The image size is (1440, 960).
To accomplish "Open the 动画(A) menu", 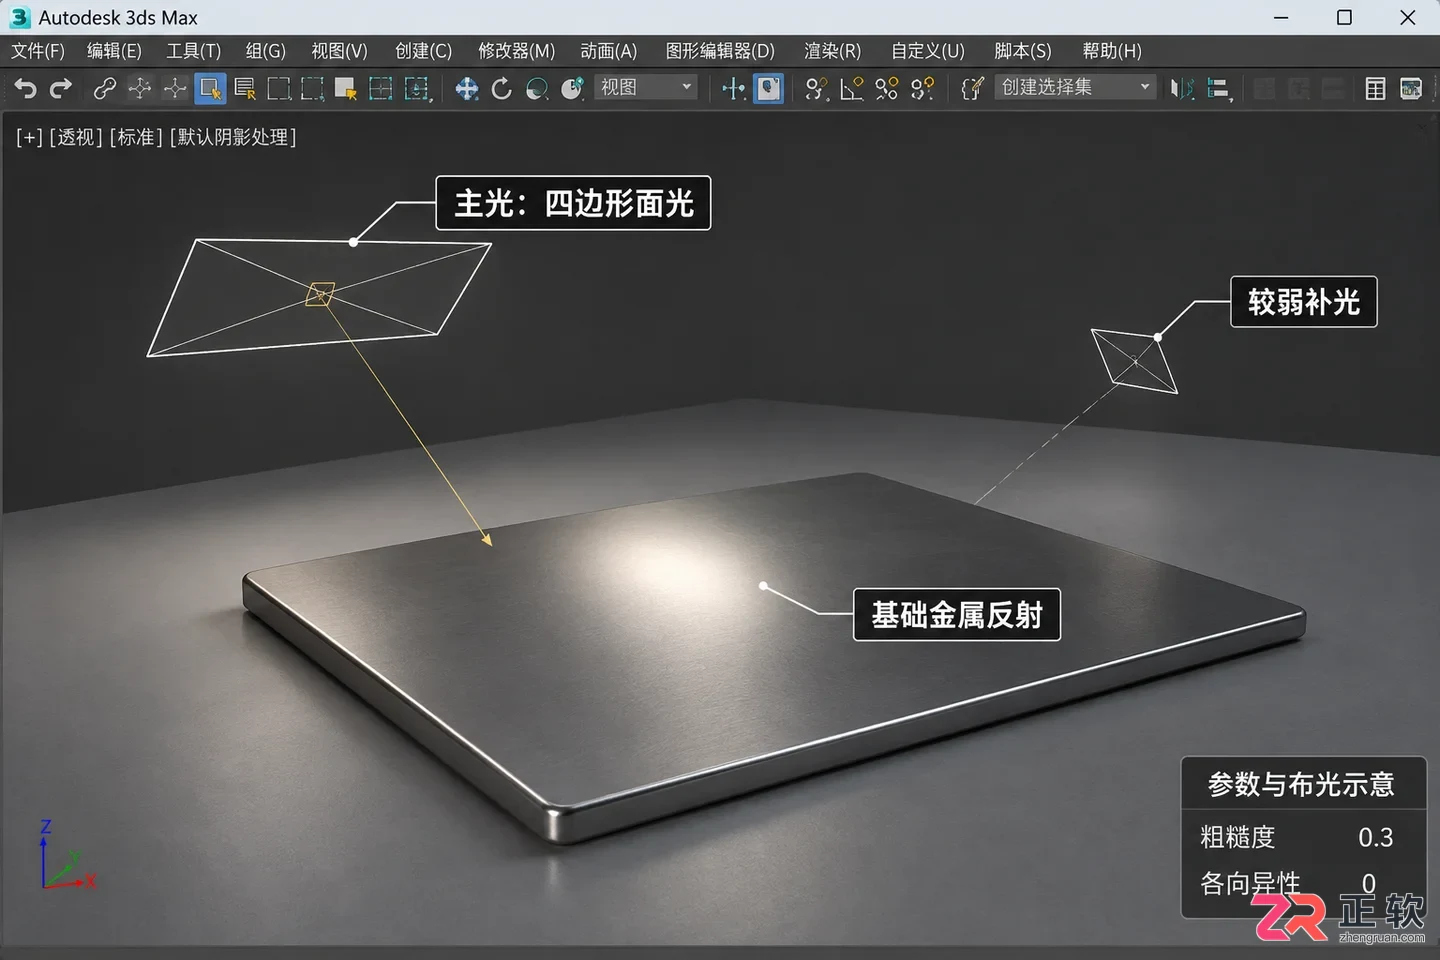I will click(608, 51).
